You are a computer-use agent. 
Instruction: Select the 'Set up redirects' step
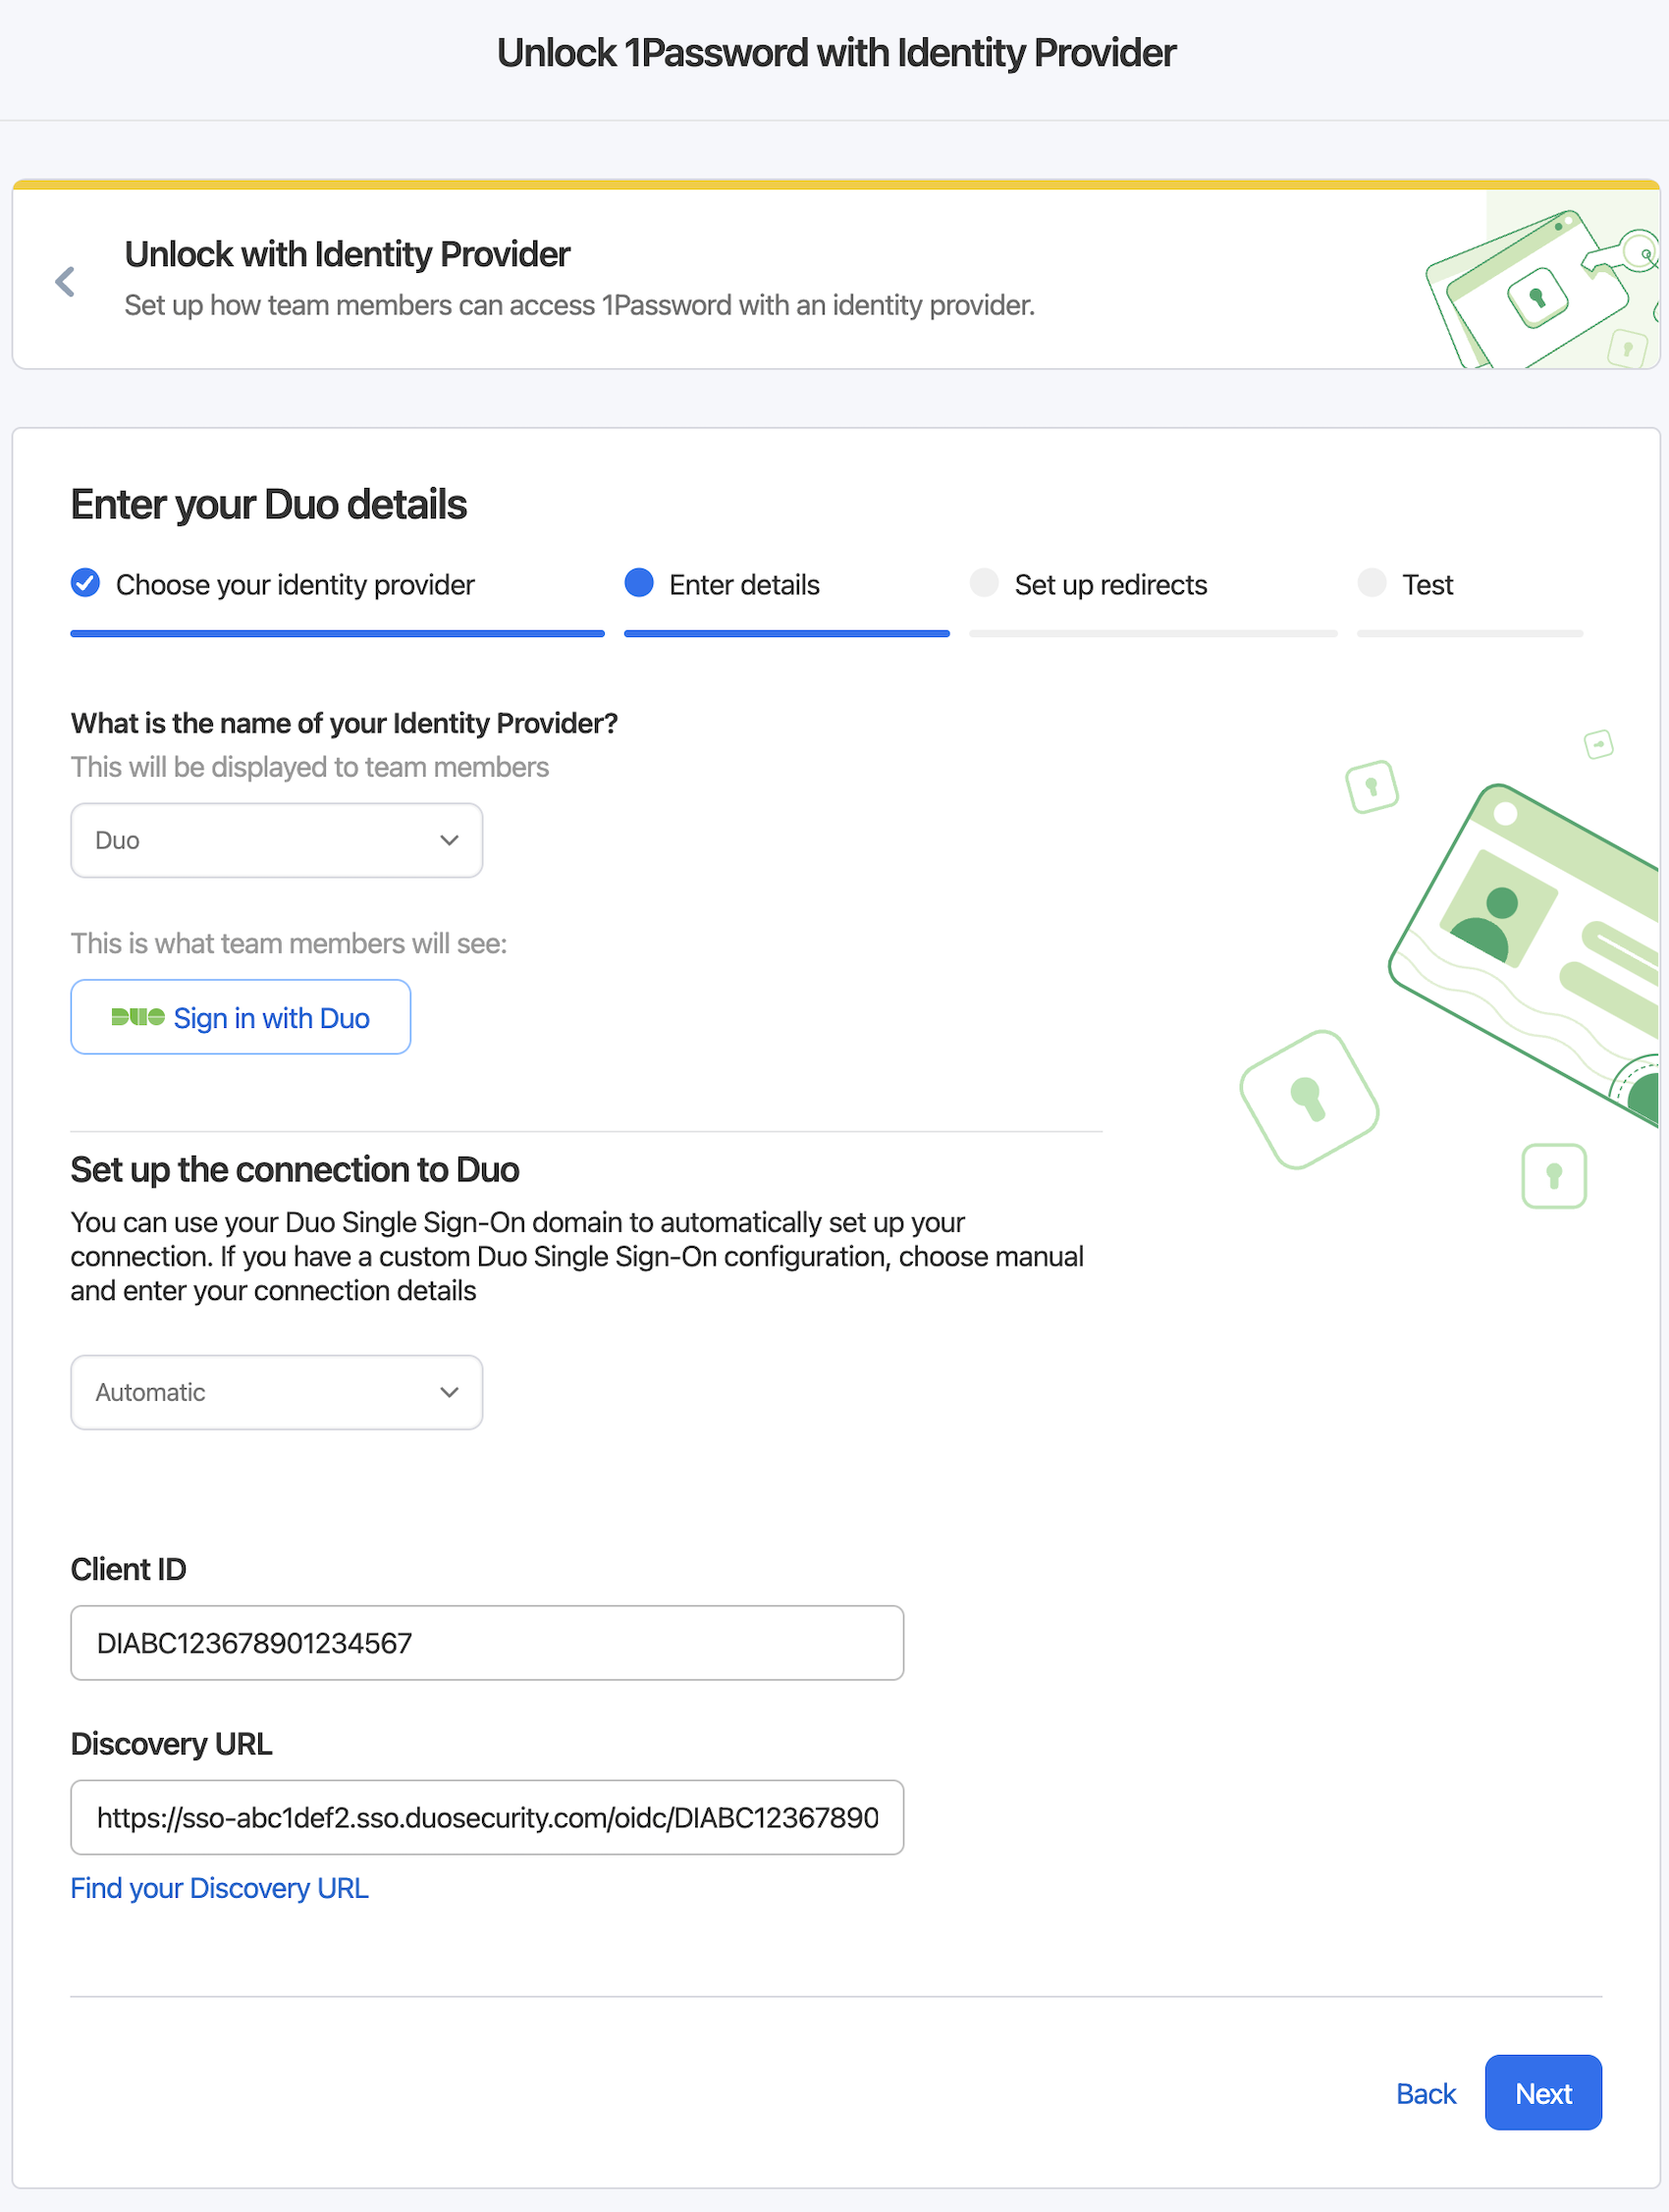click(1110, 584)
